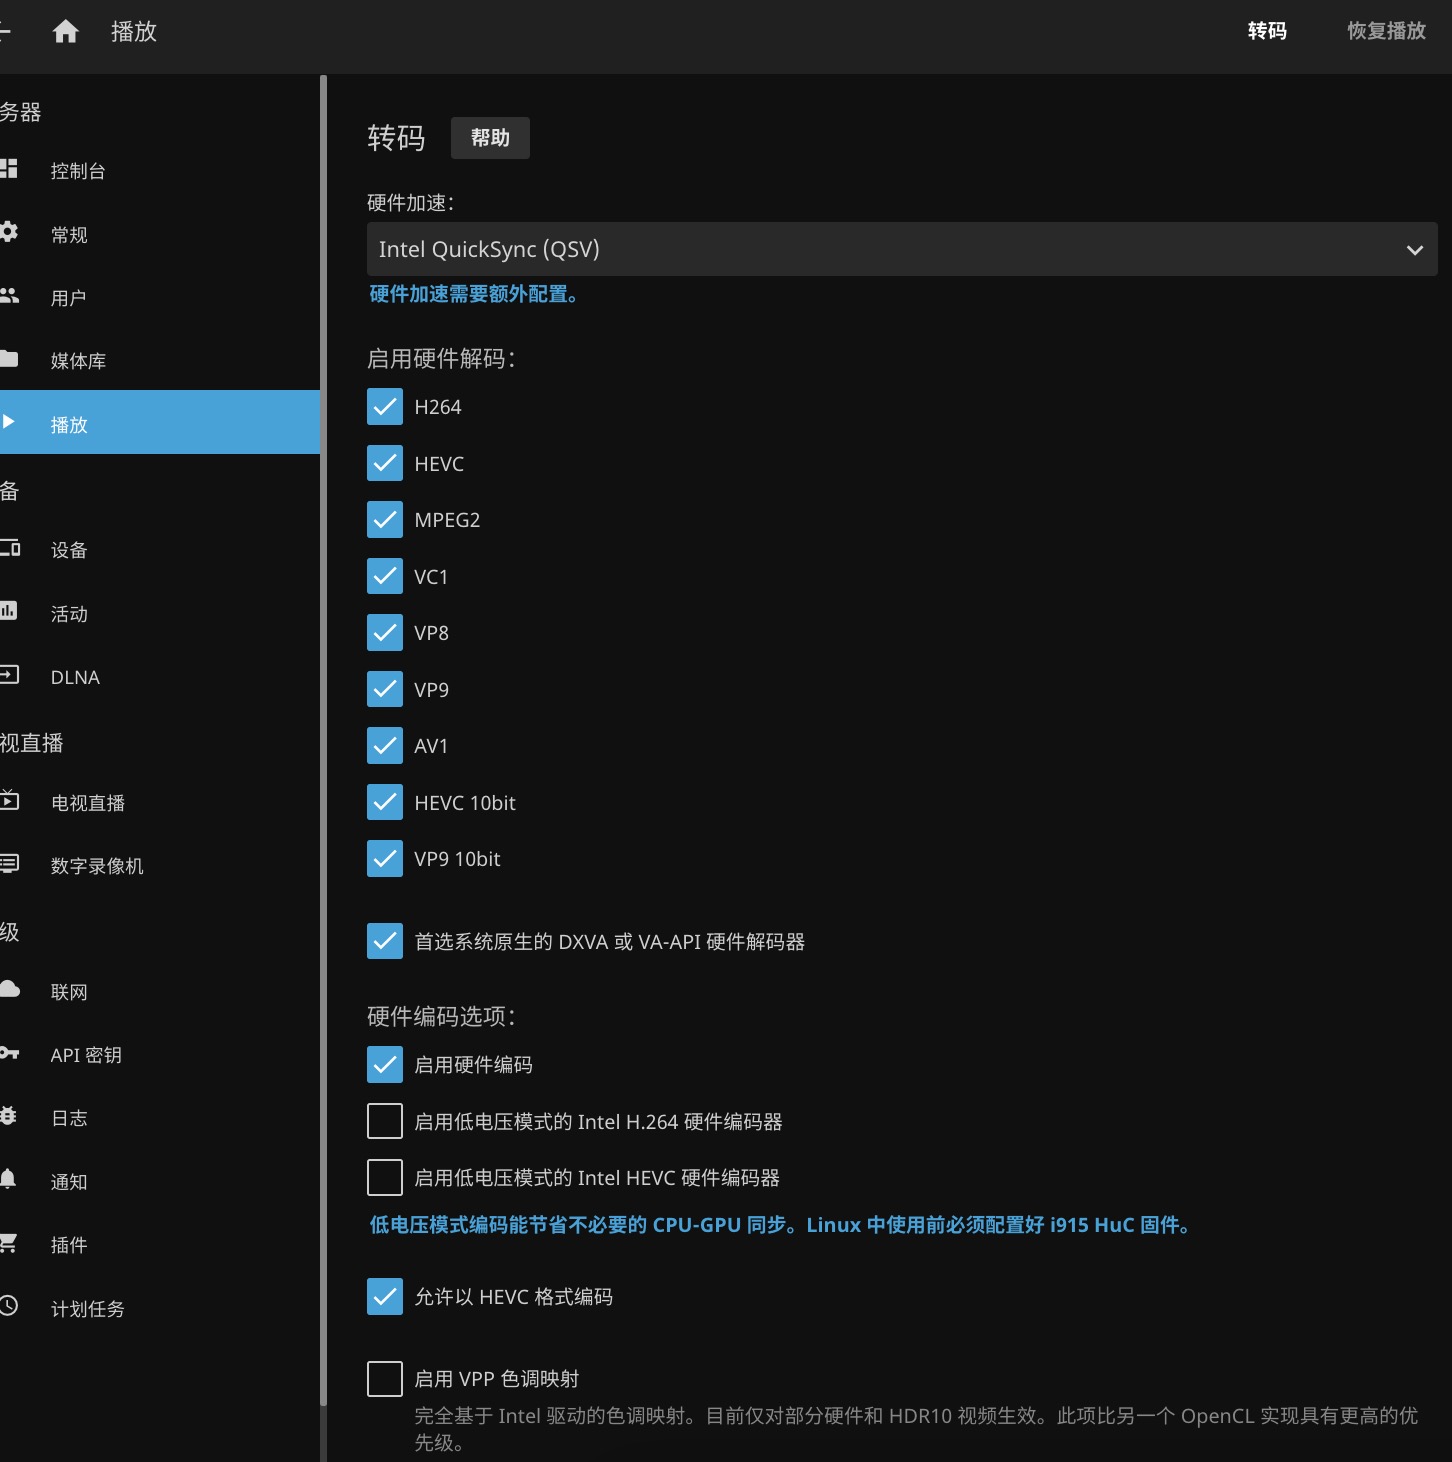The height and width of the screenshot is (1462, 1452).
Task: Open 数字录像机 in the sidebar
Action: coord(160,866)
